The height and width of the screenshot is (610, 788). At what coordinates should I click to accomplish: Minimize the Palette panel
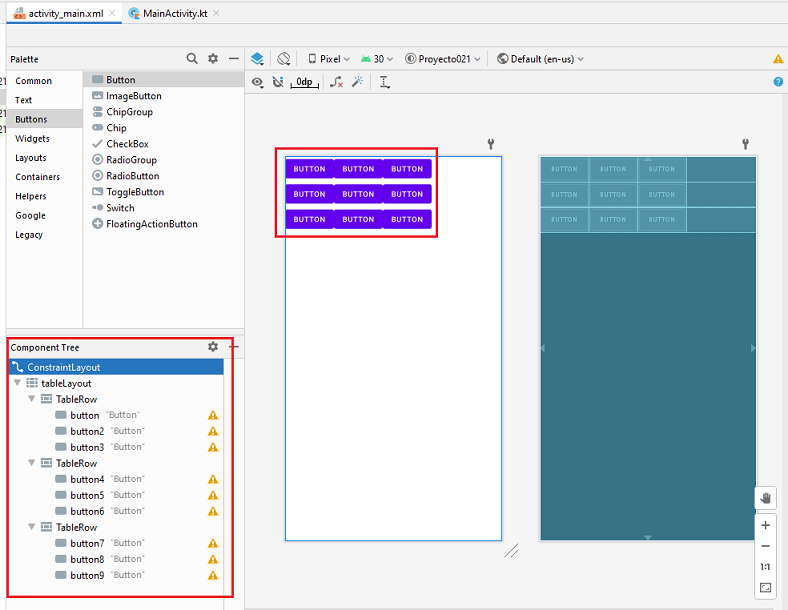(234, 58)
